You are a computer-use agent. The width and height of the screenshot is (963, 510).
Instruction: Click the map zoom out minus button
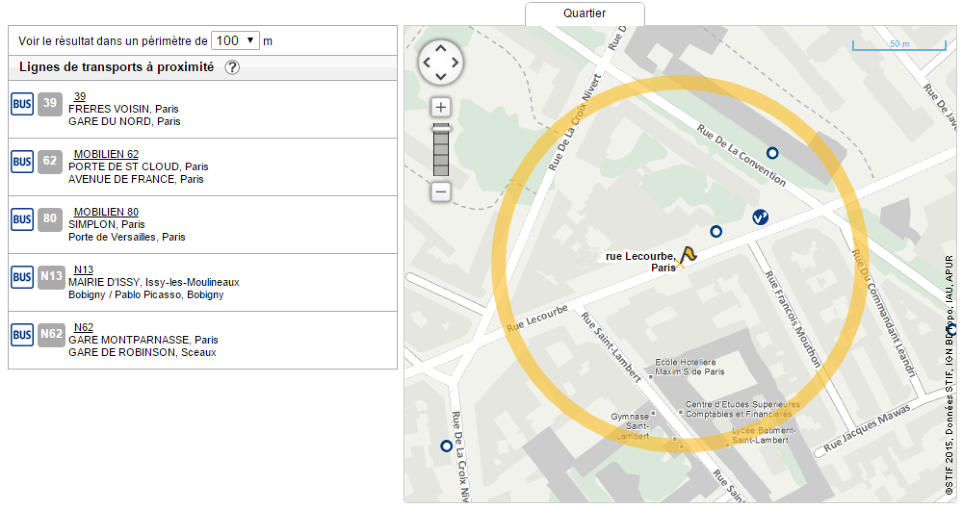pos(441,191)
